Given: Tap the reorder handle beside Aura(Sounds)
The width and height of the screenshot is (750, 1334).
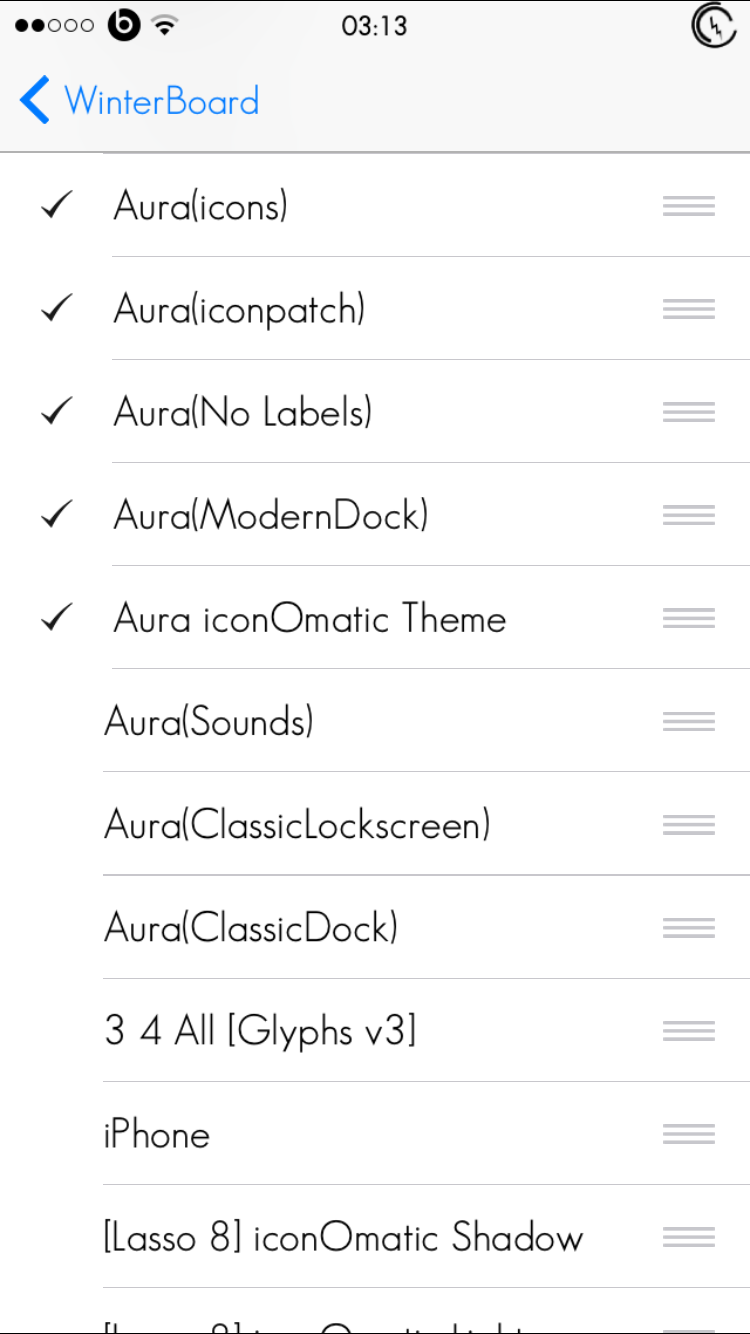Looking at the screenshot, I should (688, 721).
